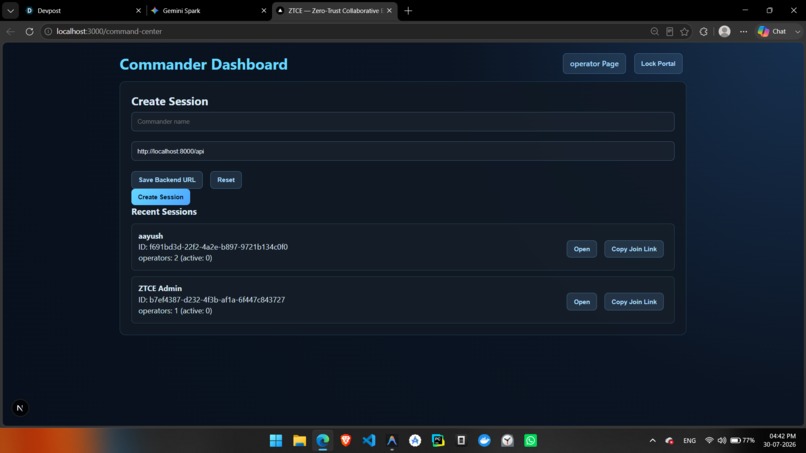Click 'operators: 2 (active: 0)' text
The height and width of the screenshot is (453, 806).
(175, 258)
